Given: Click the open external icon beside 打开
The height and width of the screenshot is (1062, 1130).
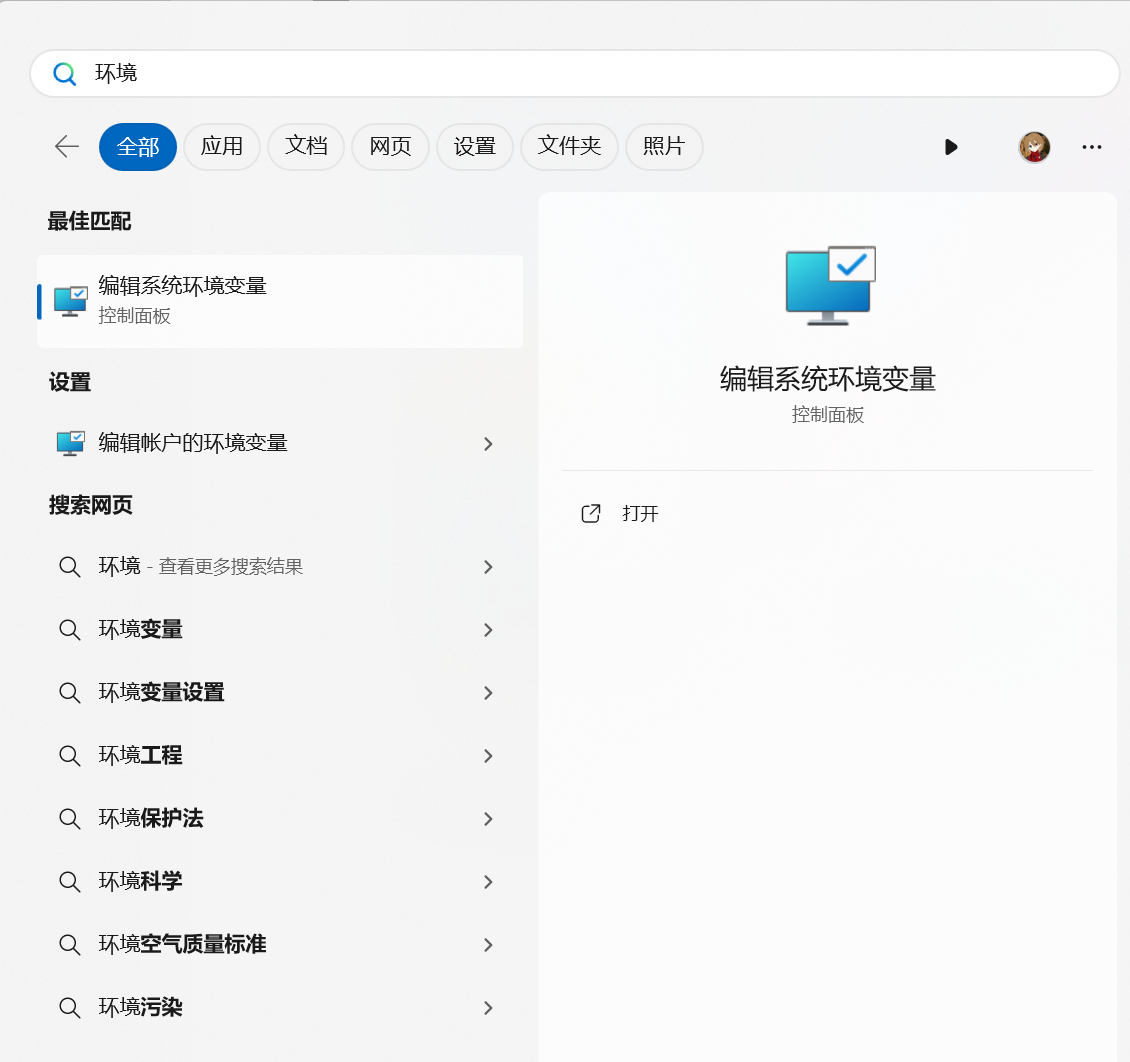Looking at the screenshot, I should pos(591,514).
